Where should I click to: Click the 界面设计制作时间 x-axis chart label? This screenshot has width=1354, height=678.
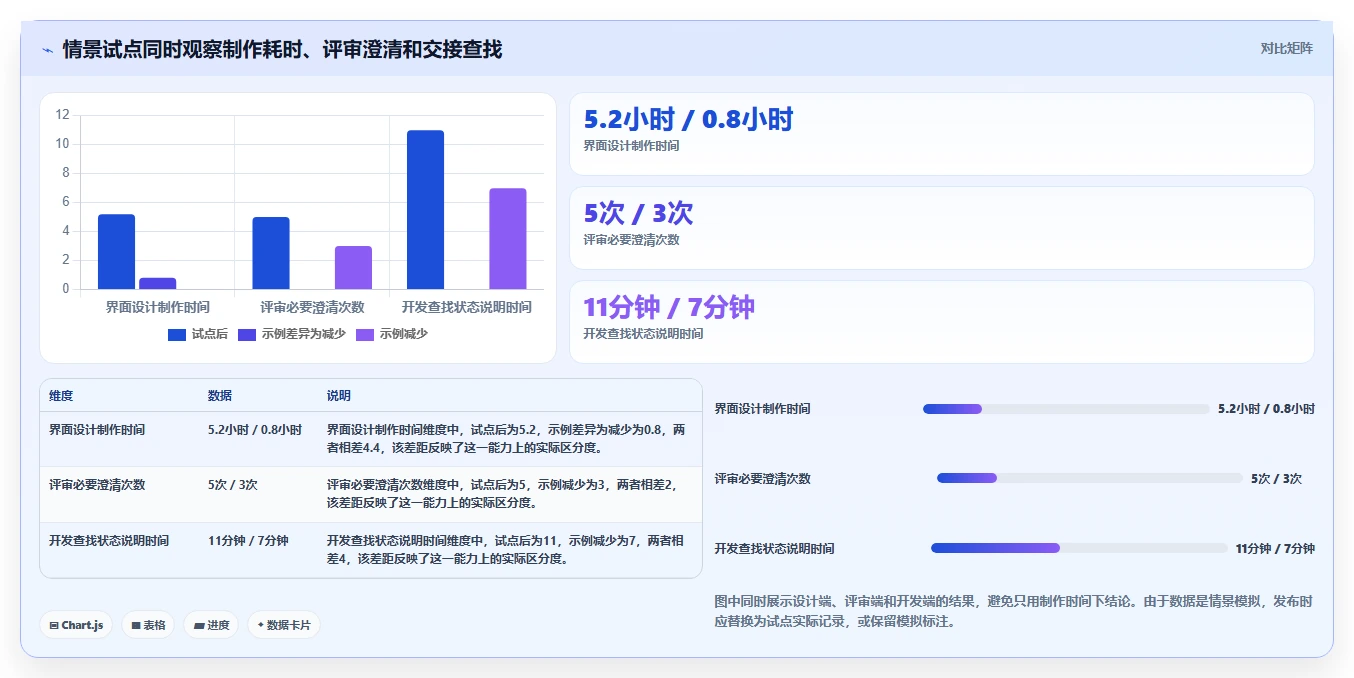[158, 307]
